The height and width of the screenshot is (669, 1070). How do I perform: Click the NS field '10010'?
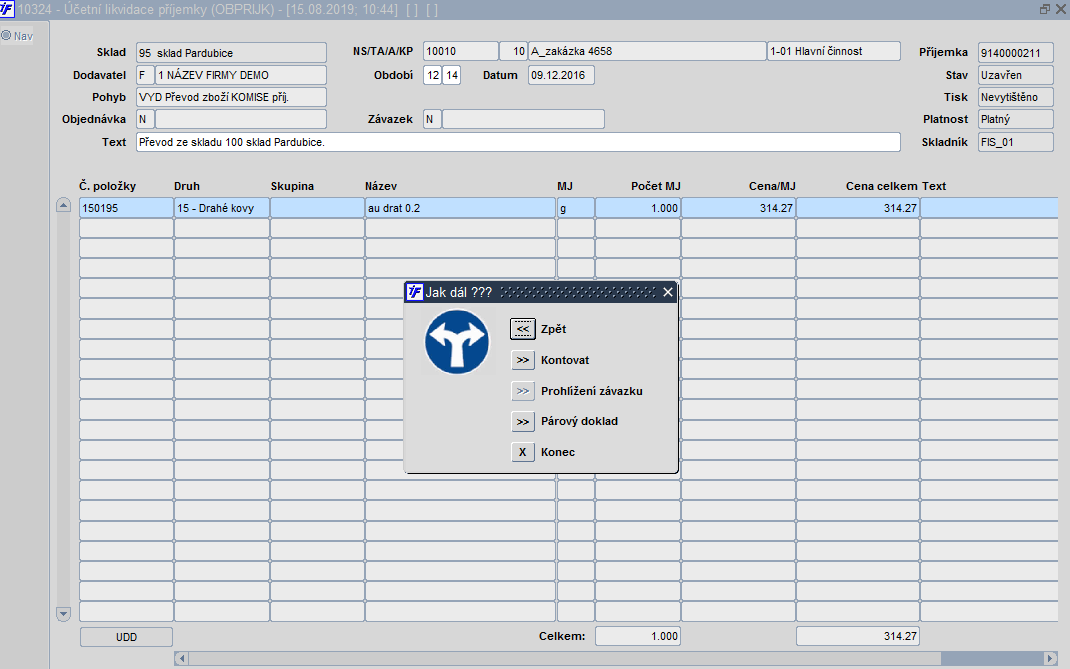(x=461, y=51)
